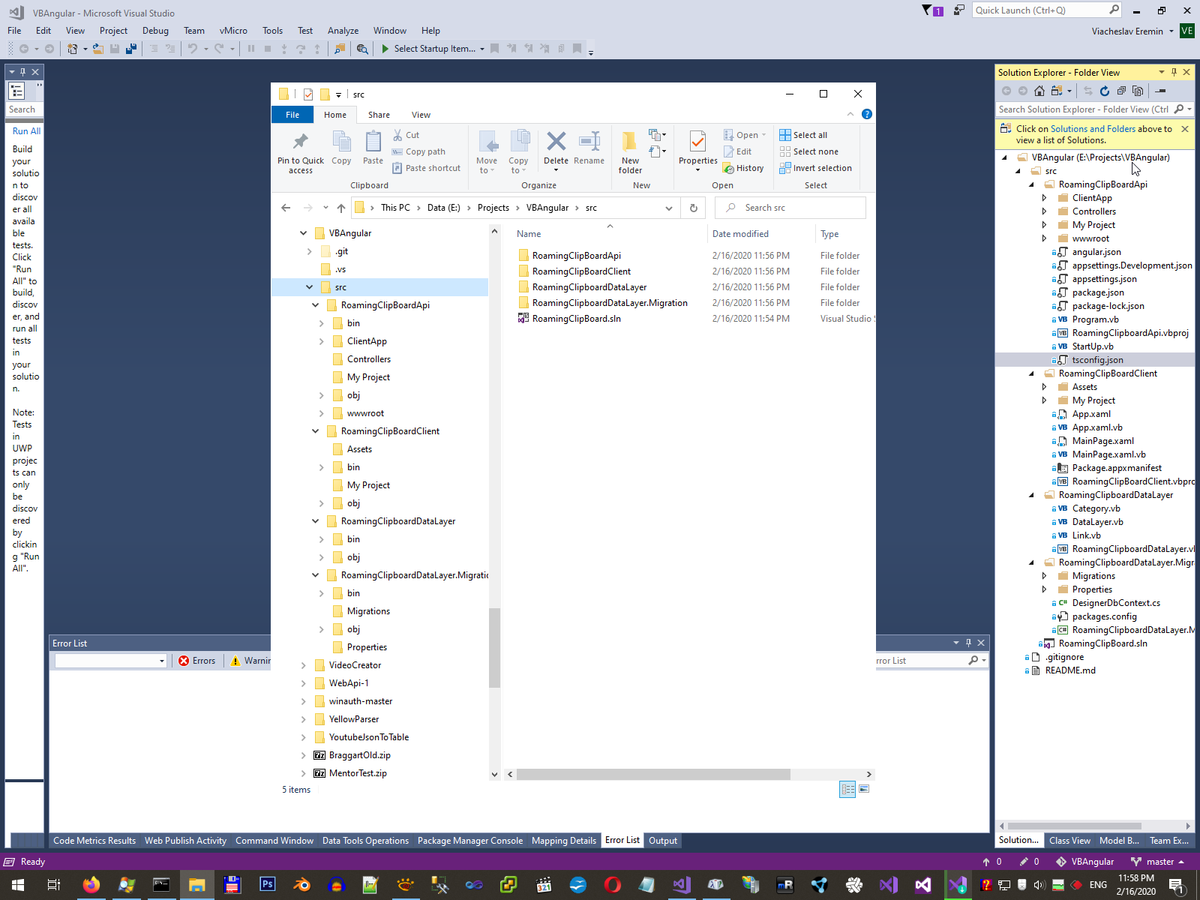The height and width of the screenshot is (900, 1200).
Task: Open the Debug menu in Visual Studio
Action: pyautogui.click(x=155, y=31)
